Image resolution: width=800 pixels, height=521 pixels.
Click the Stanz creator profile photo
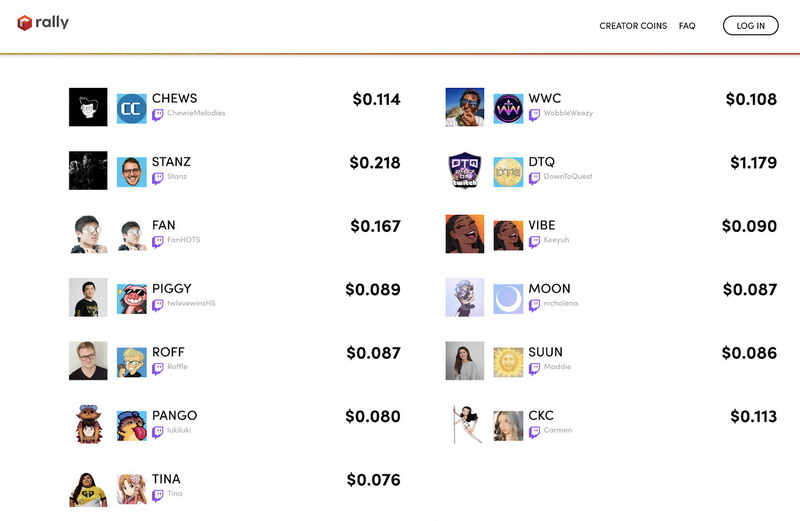(88, 171)
